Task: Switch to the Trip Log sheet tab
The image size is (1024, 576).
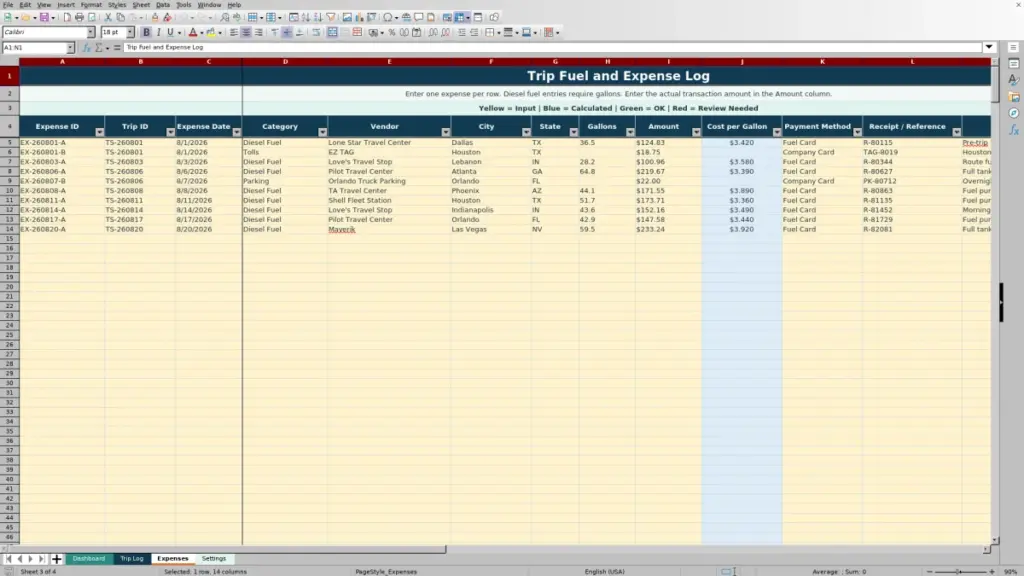Action: click(x=131, y=559)
